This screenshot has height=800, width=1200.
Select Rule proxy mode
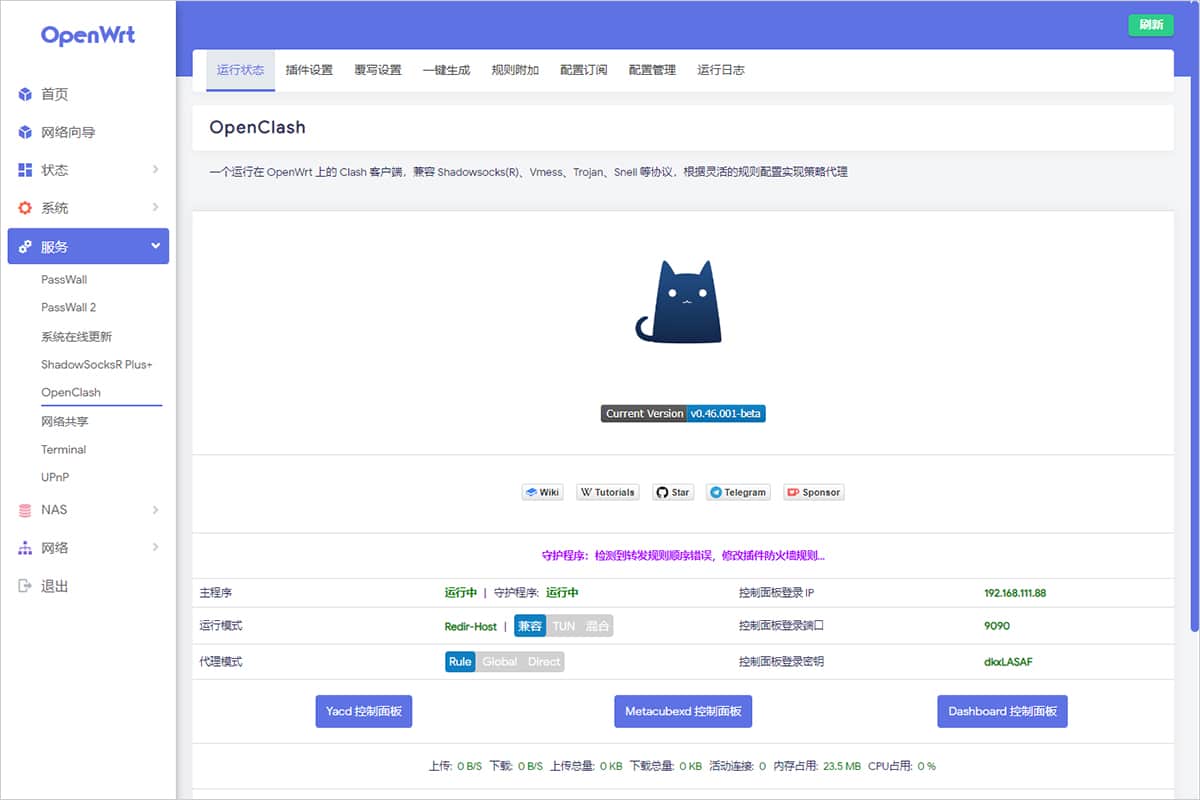(x=460, y=662)
